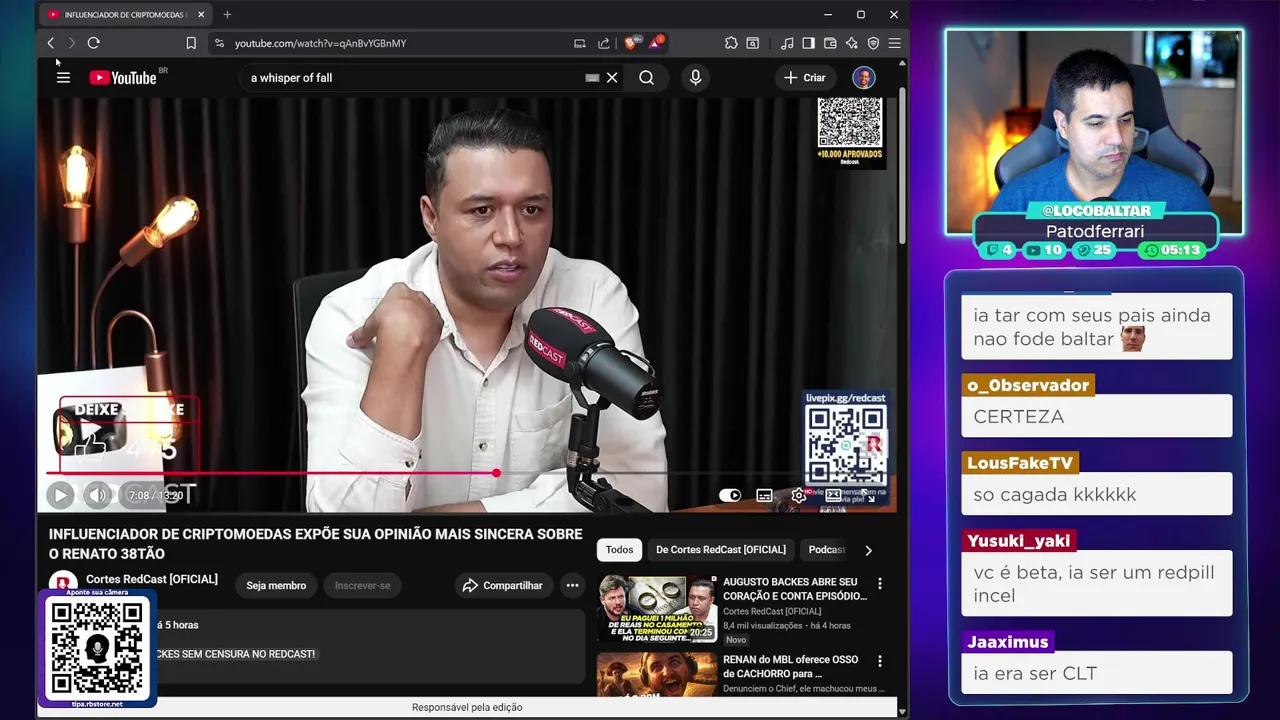1280x720 pixels.
Task: Click the video time display 7:08 / 13:20
Action: 155,496
